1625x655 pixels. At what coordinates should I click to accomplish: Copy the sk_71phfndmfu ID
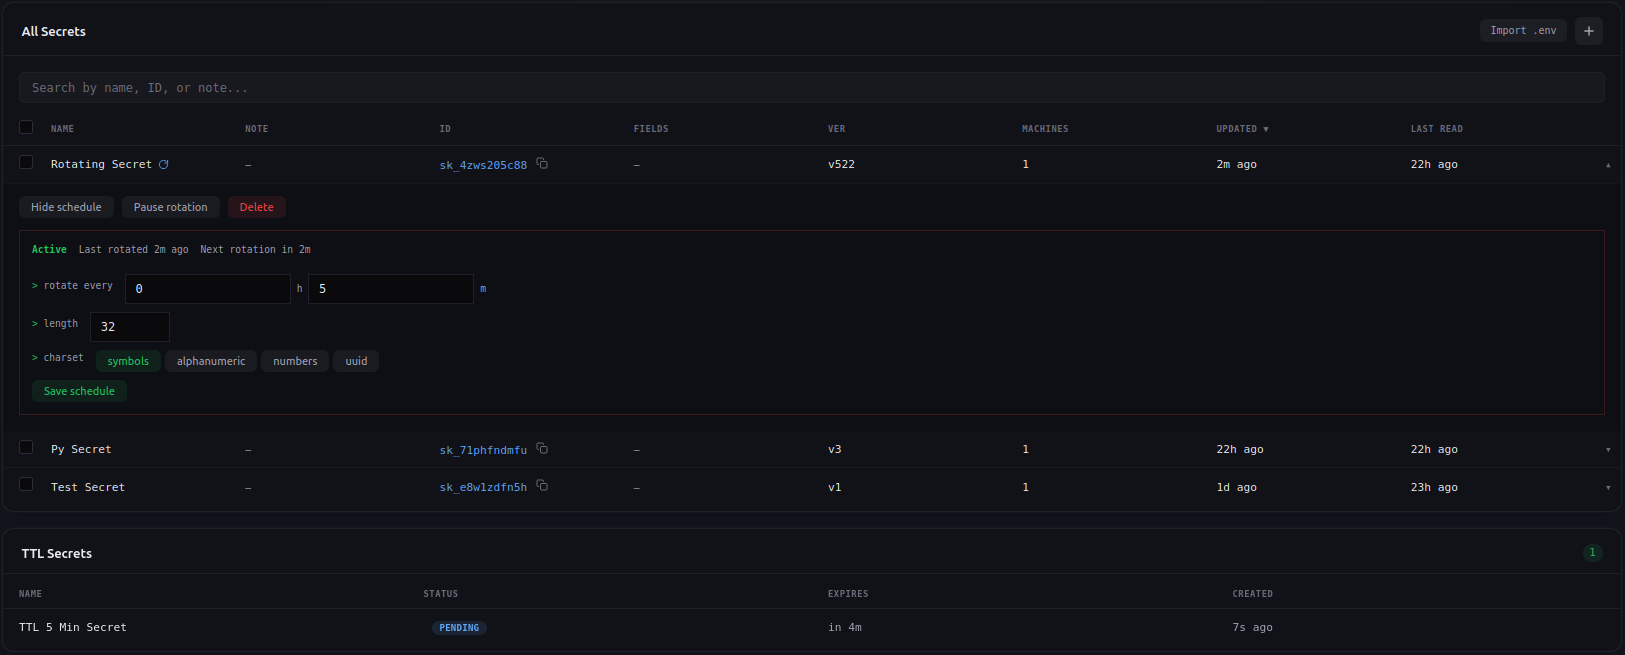tap(542, 448)
